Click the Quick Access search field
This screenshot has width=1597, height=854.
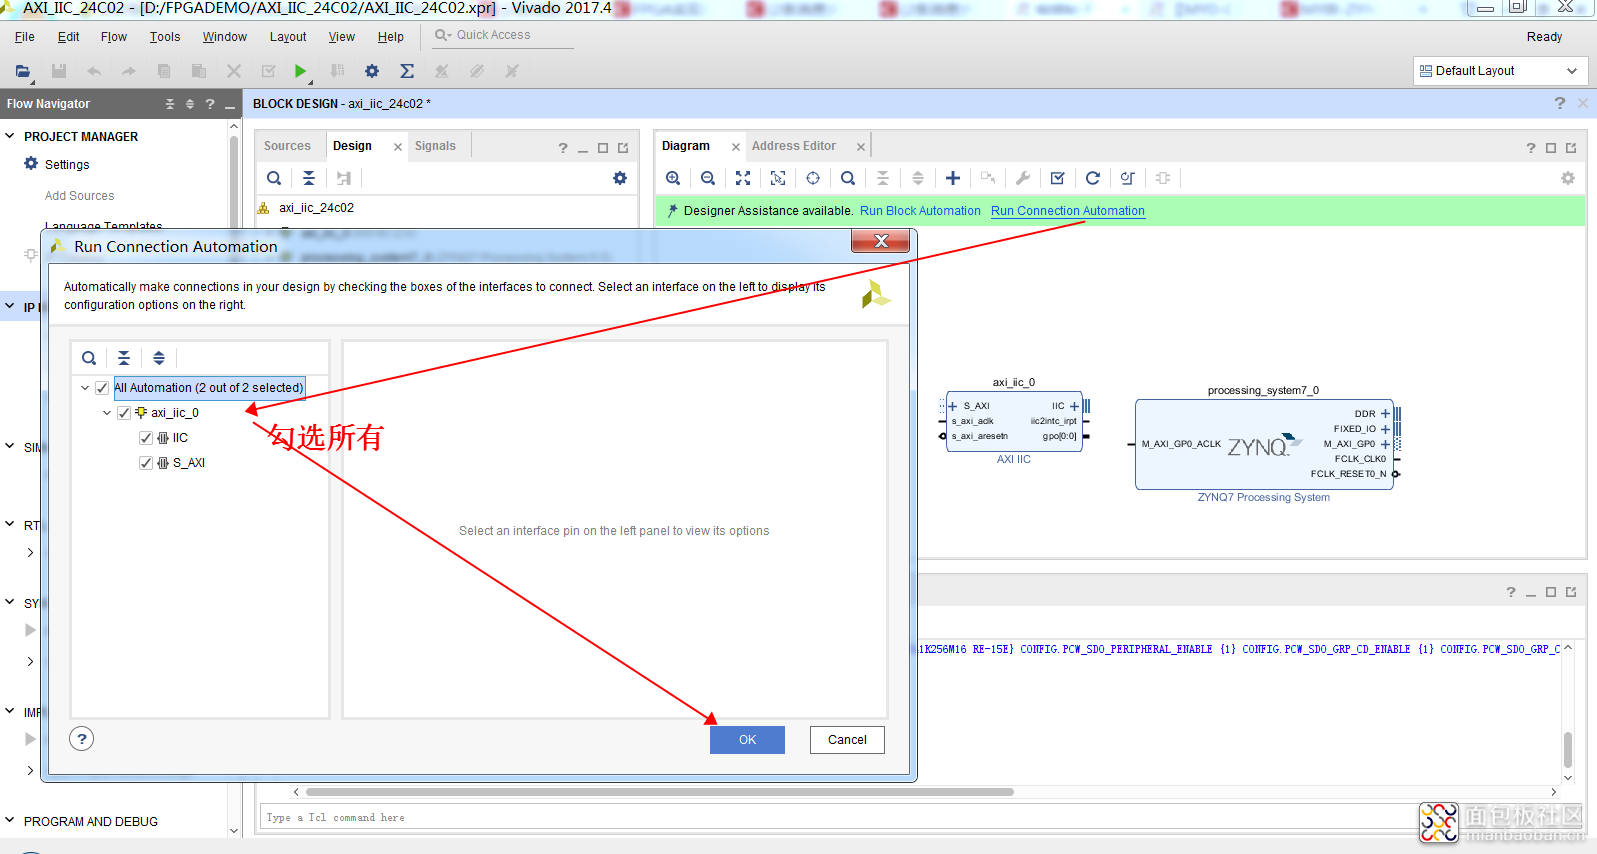pos(503,35)
